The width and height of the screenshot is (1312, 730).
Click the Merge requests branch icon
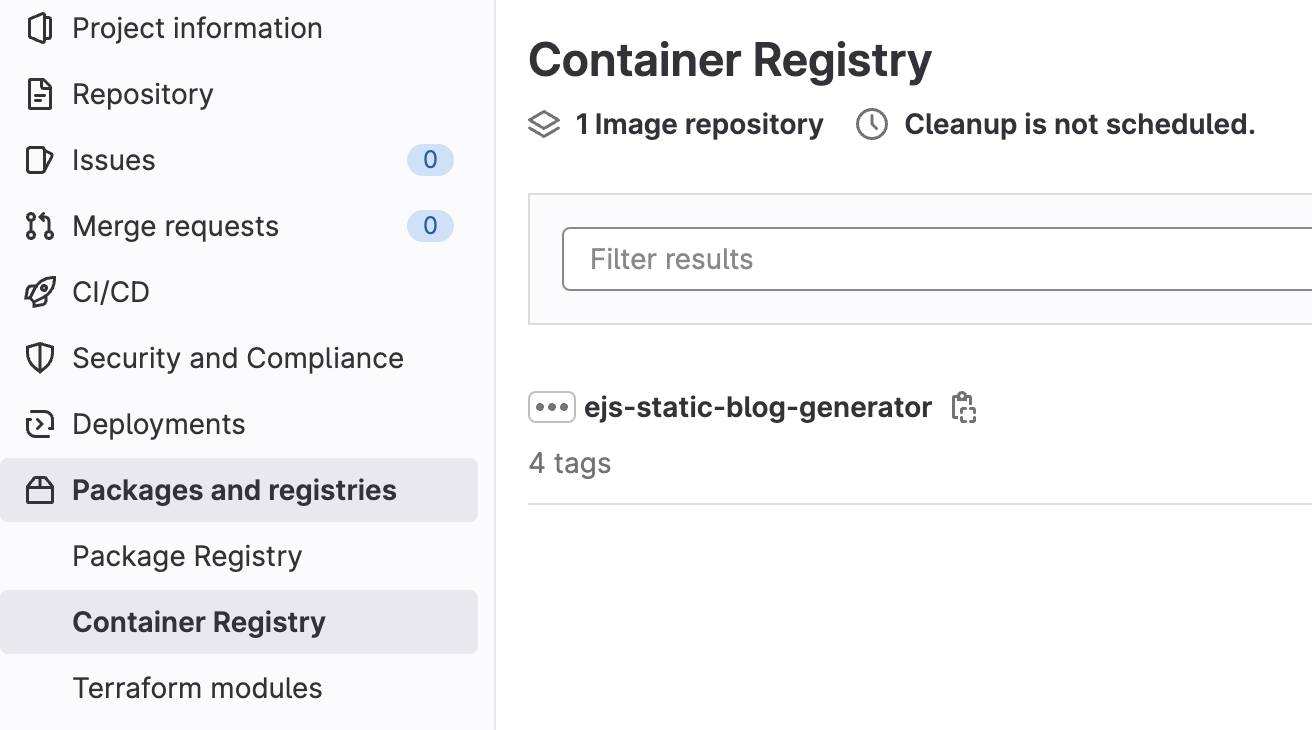coord(39,226)
